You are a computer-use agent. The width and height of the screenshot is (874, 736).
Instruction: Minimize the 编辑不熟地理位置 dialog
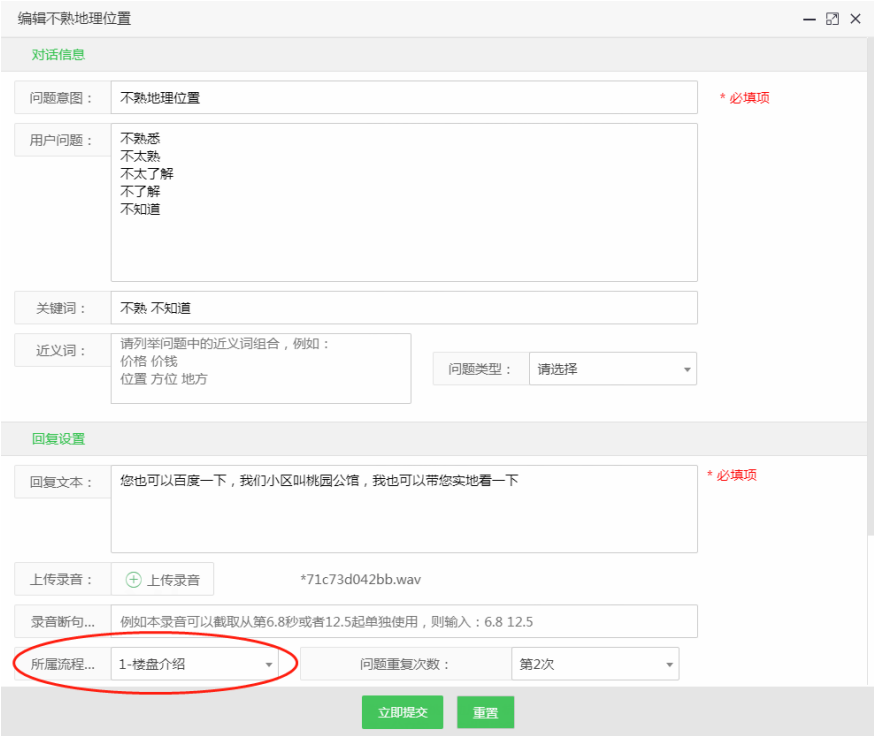coord(810,19)
